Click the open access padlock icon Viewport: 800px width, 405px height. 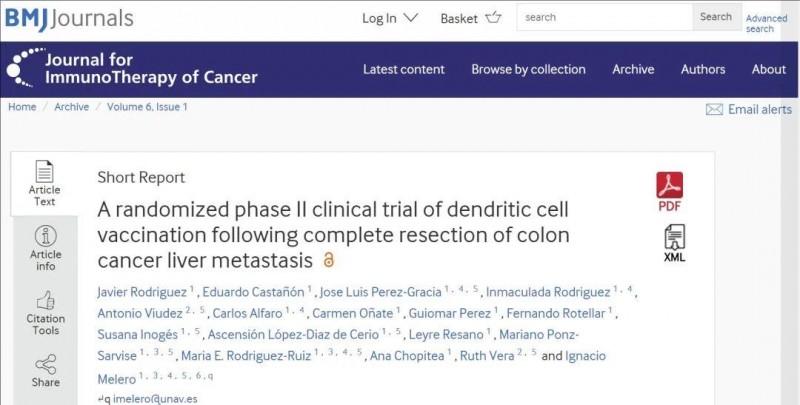click(x=329, y=260)
